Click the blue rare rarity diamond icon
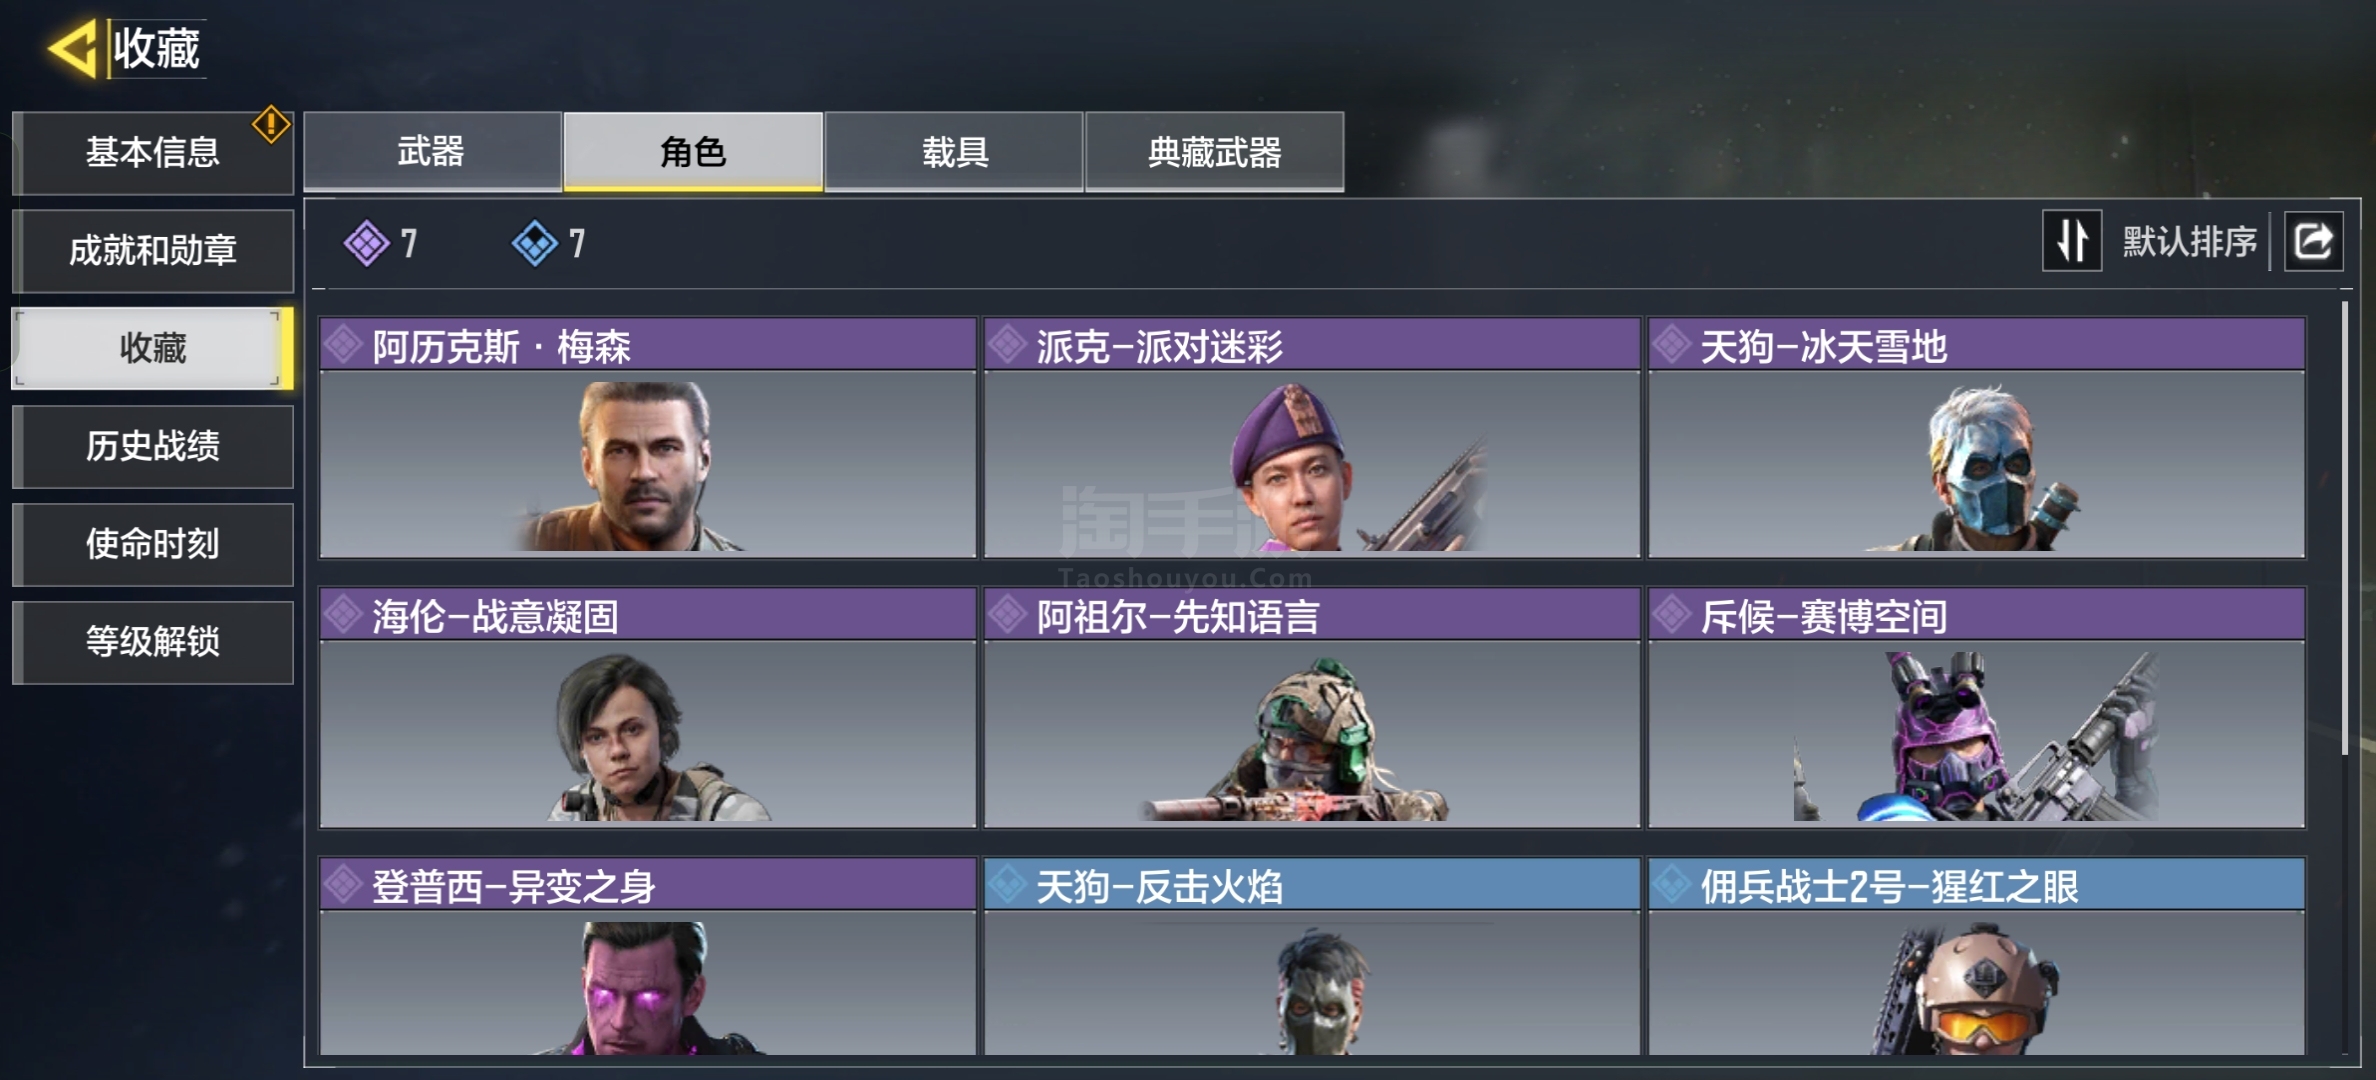 535,243
